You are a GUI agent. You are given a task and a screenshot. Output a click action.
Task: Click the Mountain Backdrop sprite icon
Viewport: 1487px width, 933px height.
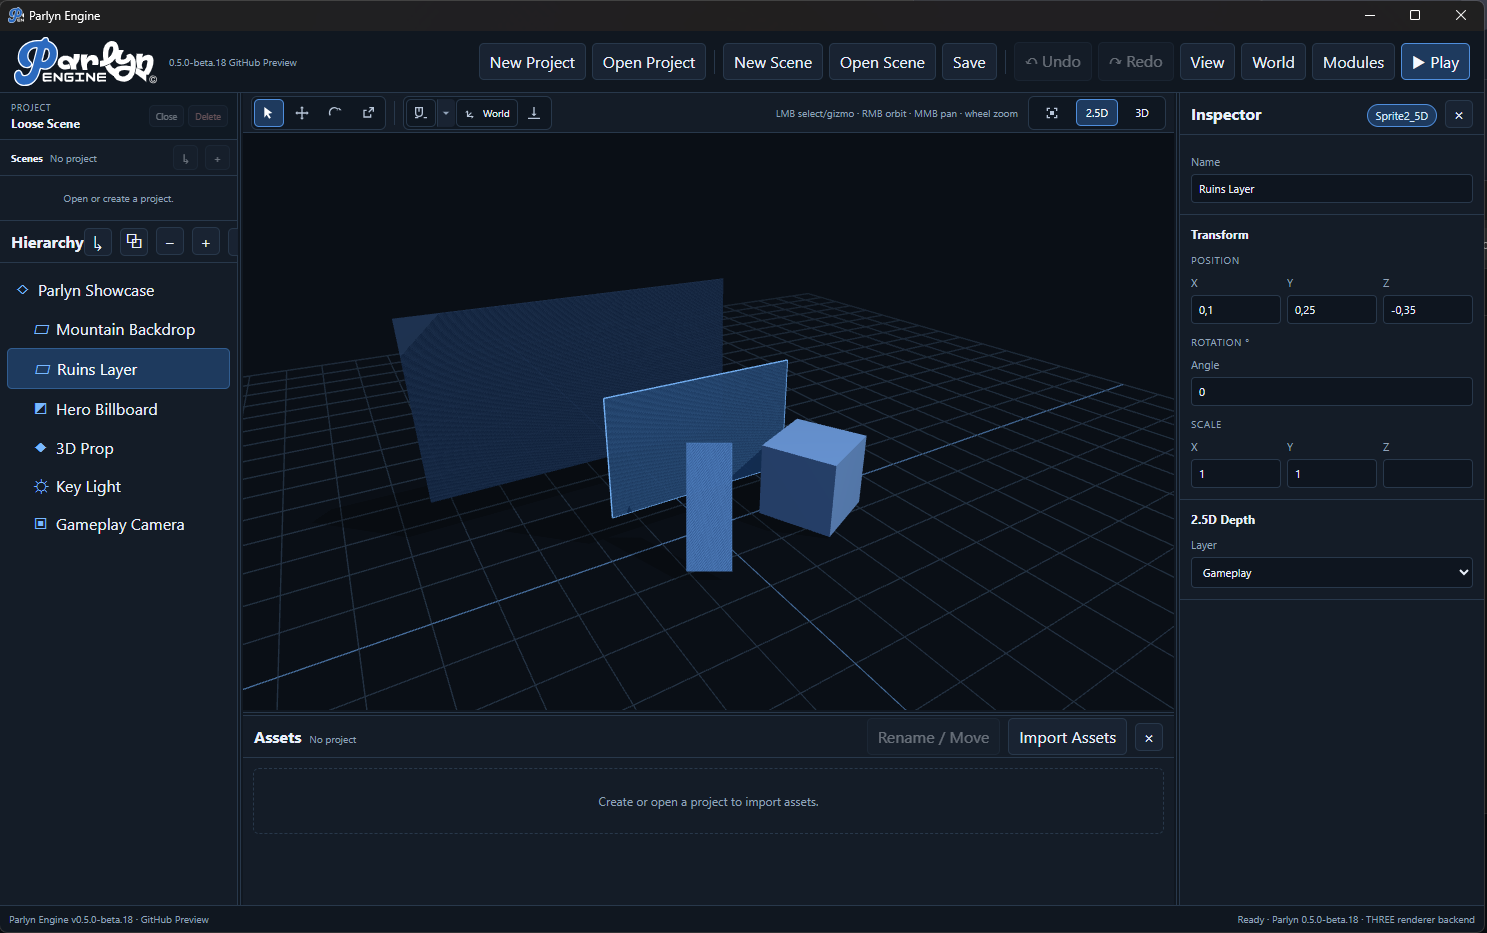point(41,329)
